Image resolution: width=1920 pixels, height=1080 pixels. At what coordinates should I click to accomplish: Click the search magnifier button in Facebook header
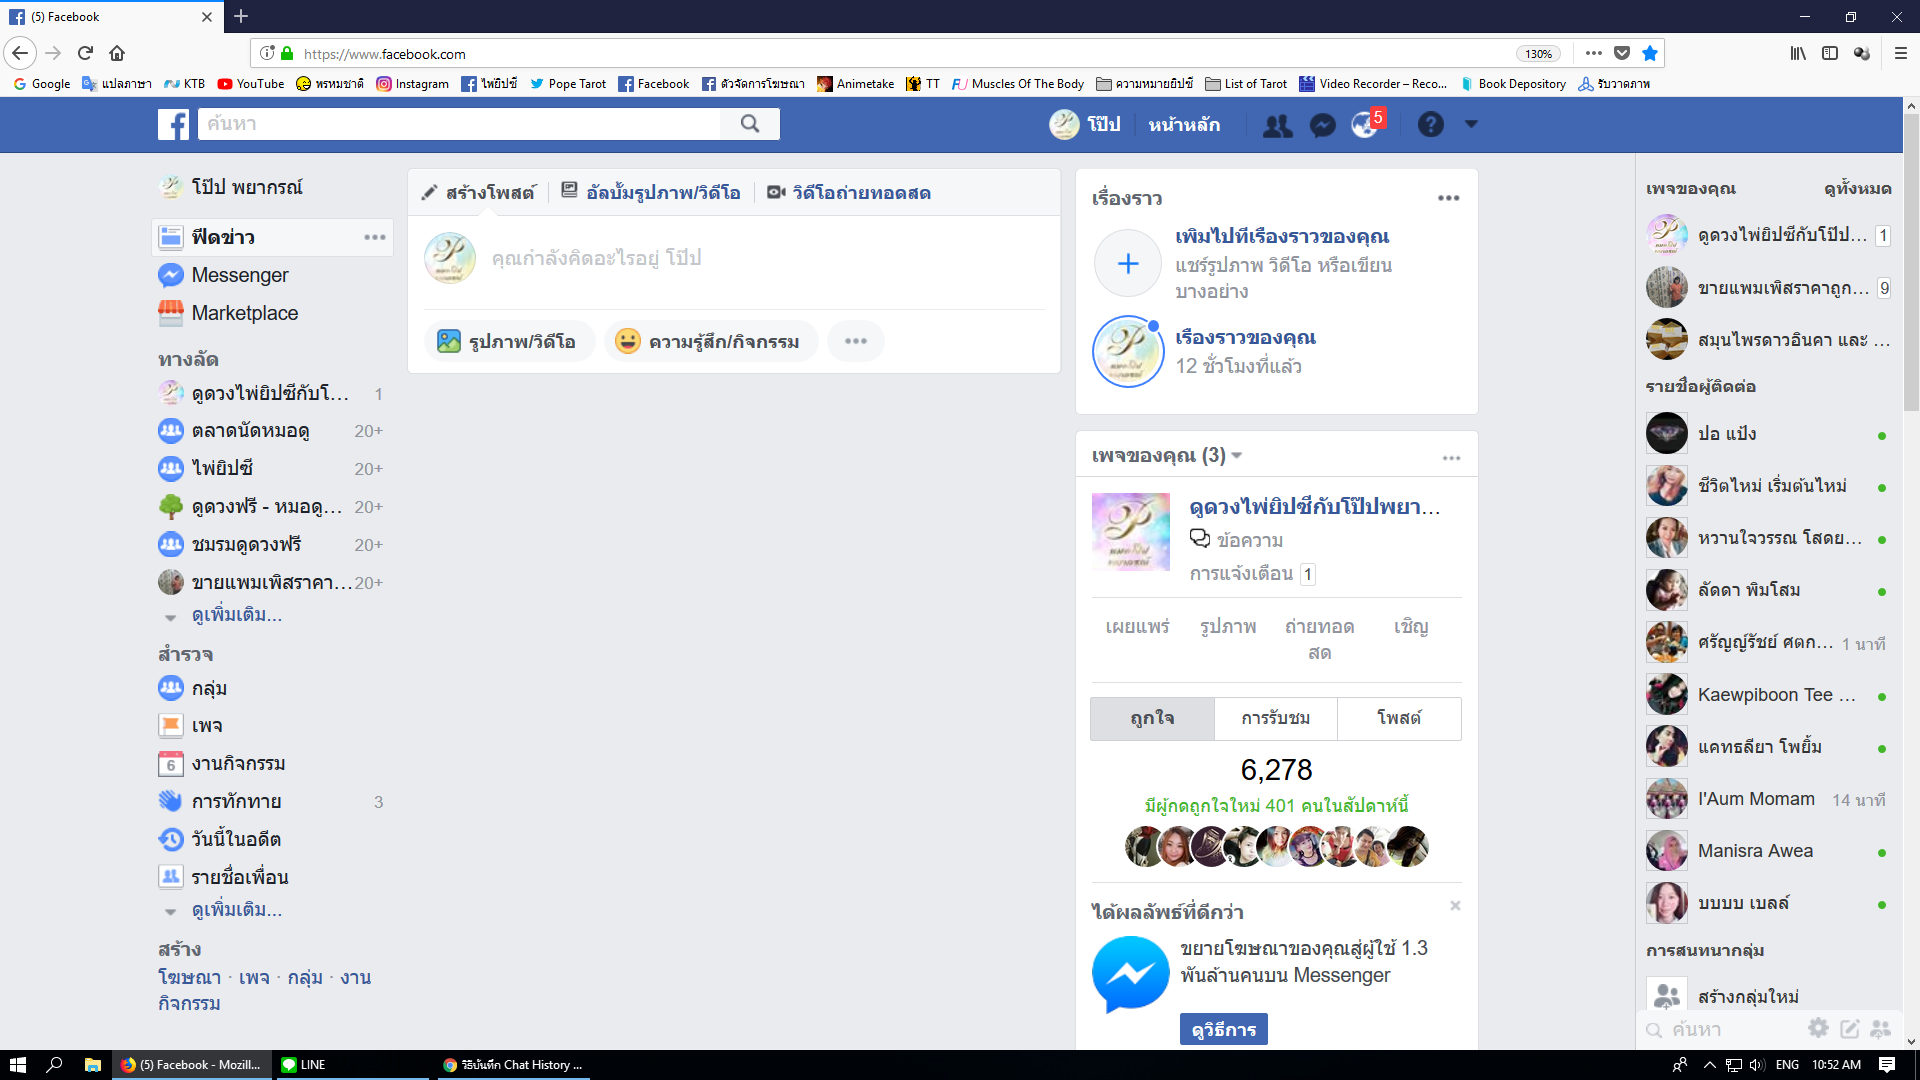750,124
